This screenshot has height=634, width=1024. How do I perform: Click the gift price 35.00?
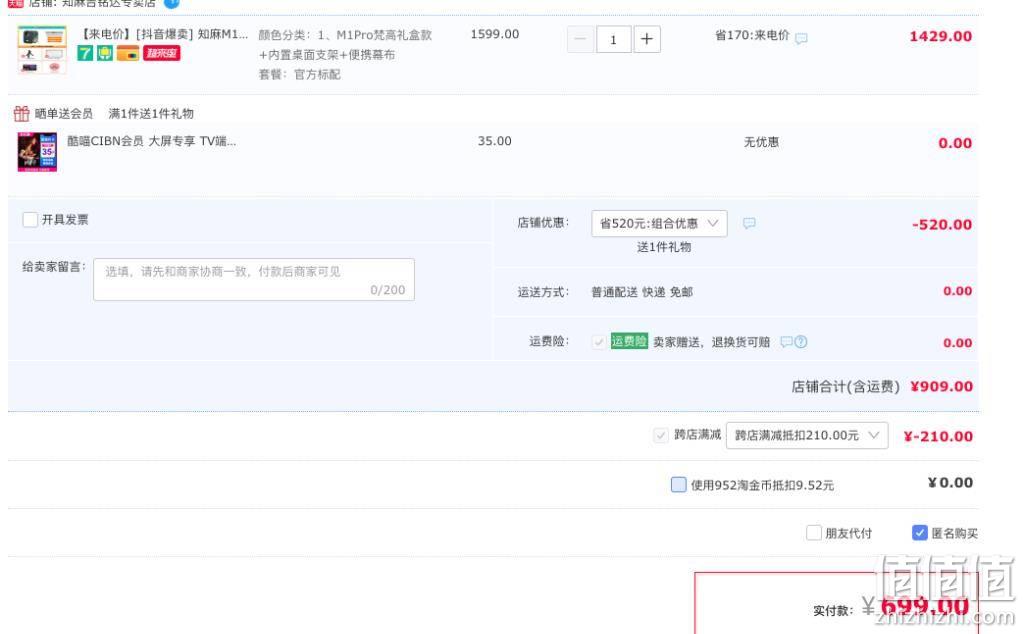pyautogui.click(x=494, y=141)
